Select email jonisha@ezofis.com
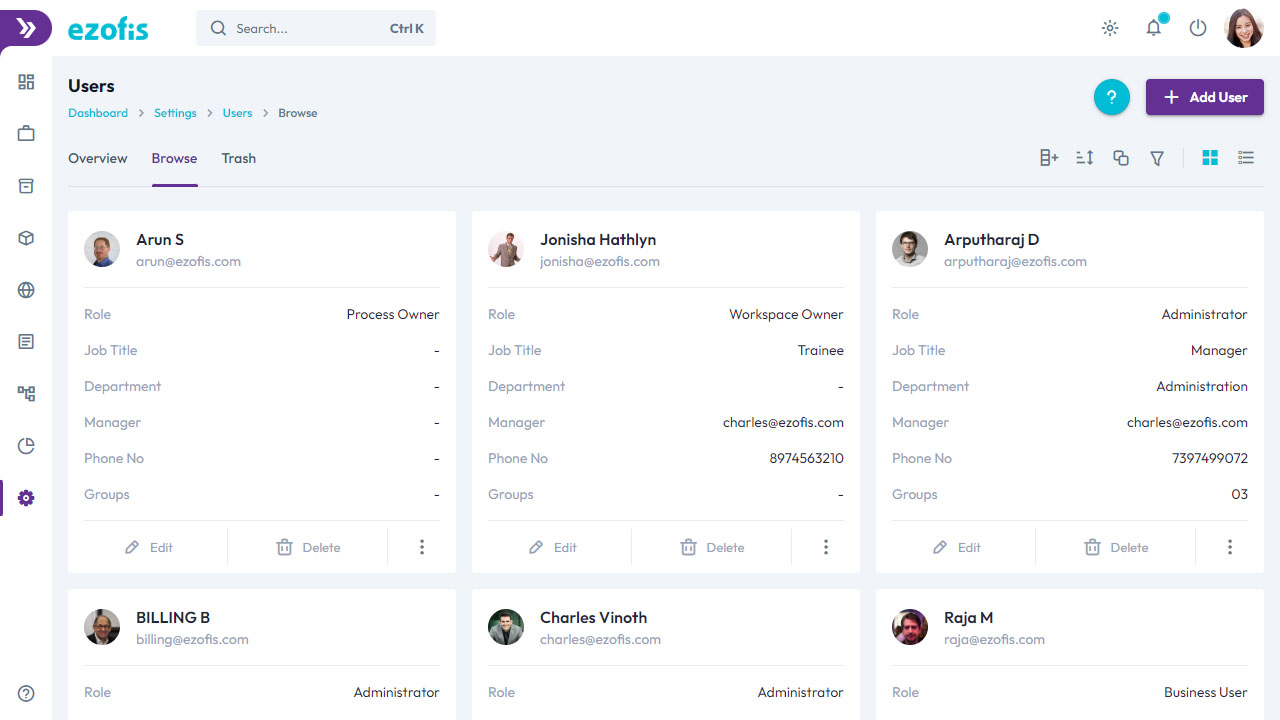This screenshot has height=720, width=1280. [x=600, y=262]
